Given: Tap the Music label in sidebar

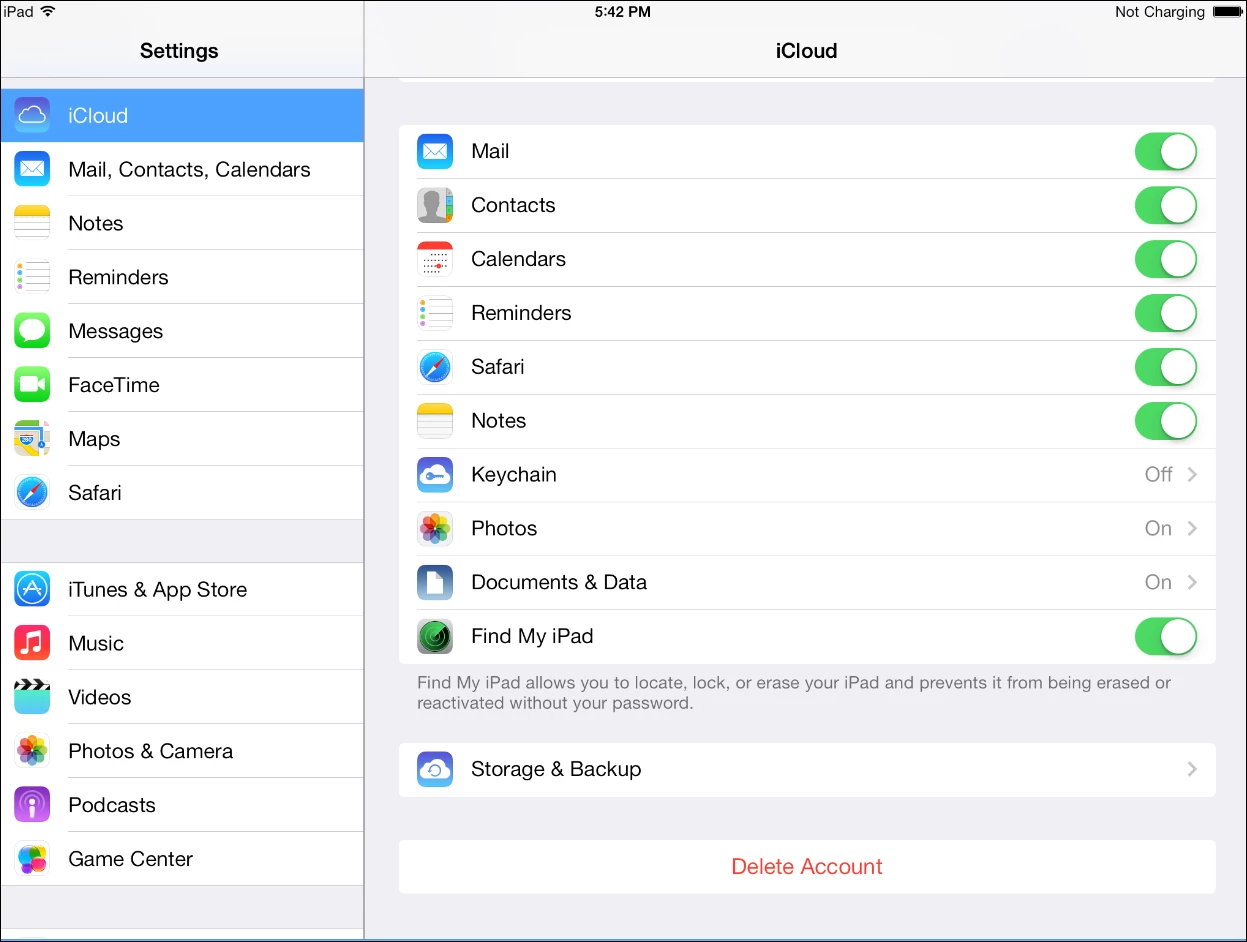Looking at the screenshot, I should pyautogui.click(x=96, y=644).
